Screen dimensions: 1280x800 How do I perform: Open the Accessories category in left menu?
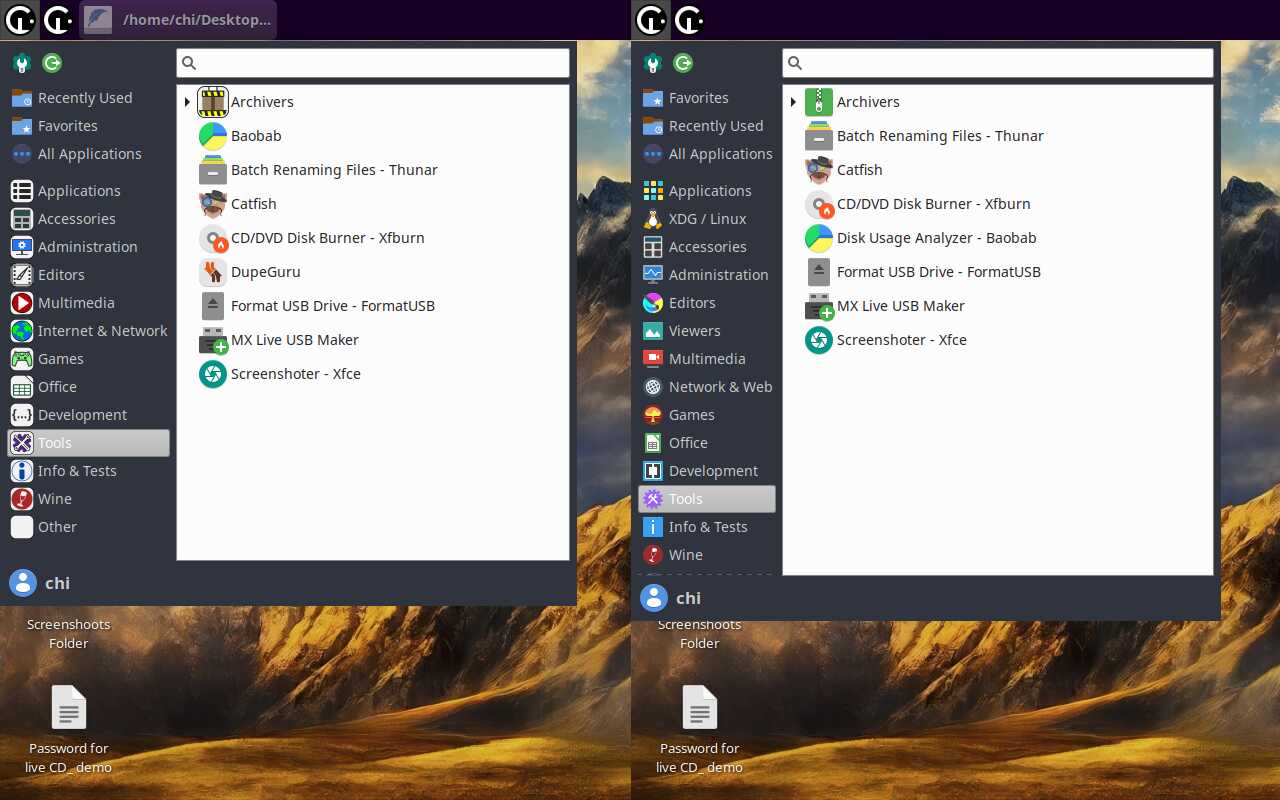[x=88, y=219]
